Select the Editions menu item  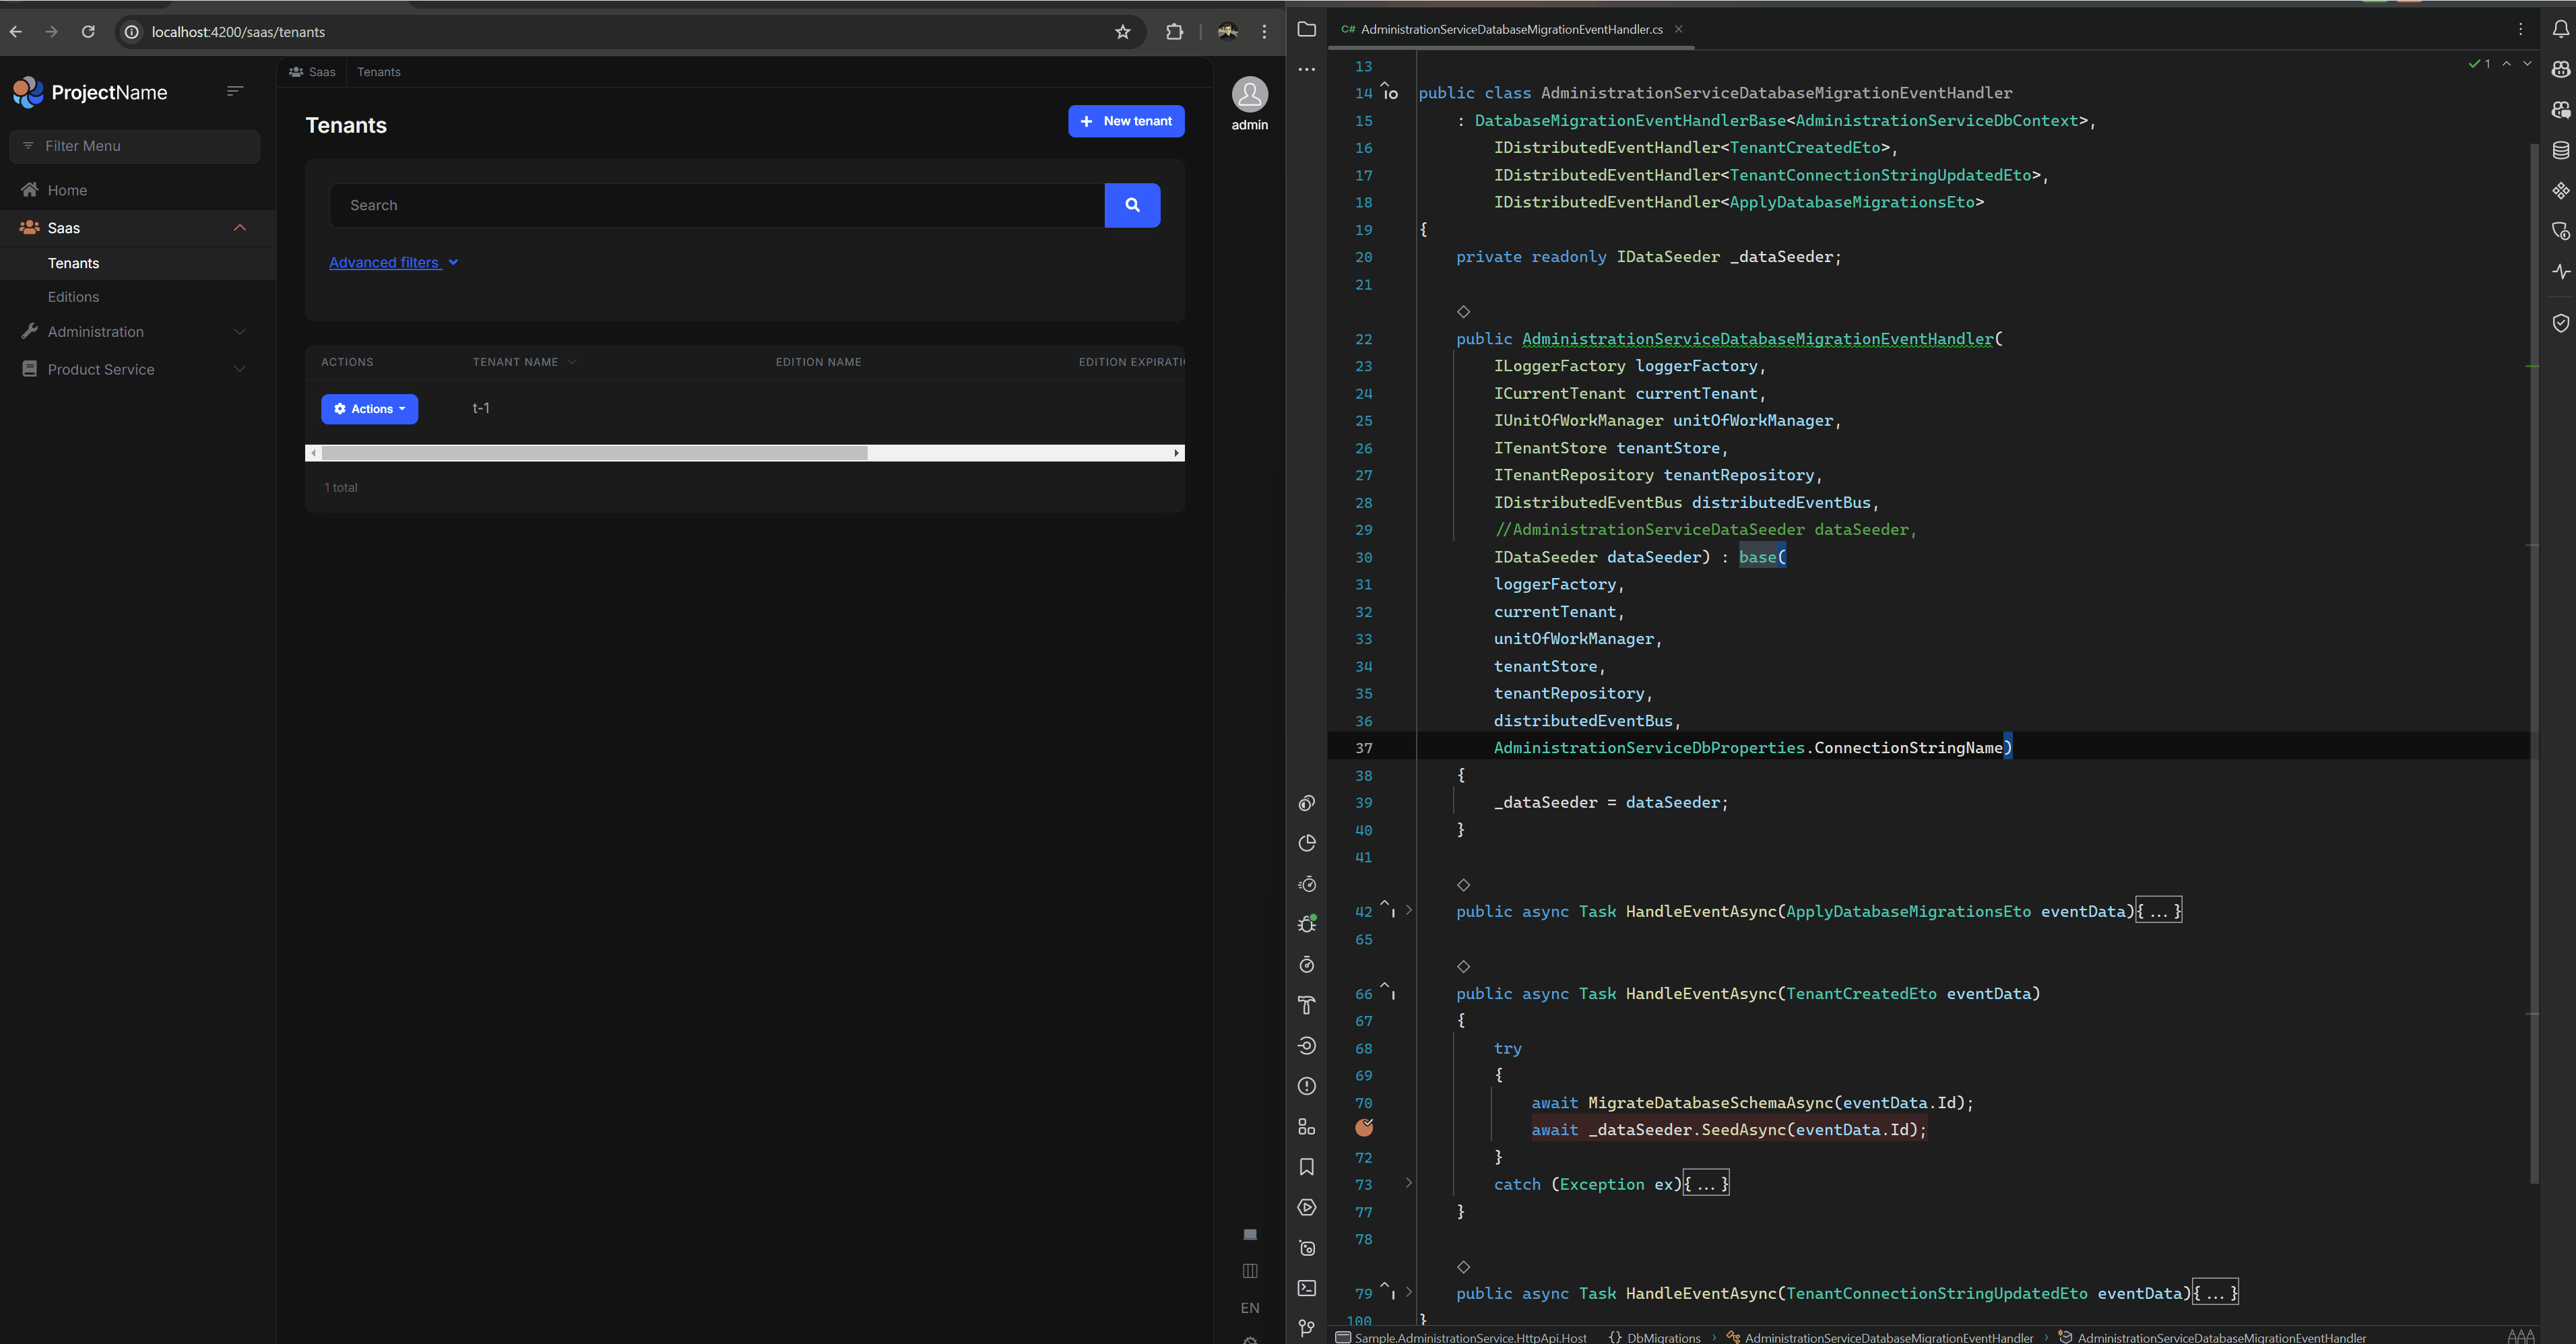point(73,297)
